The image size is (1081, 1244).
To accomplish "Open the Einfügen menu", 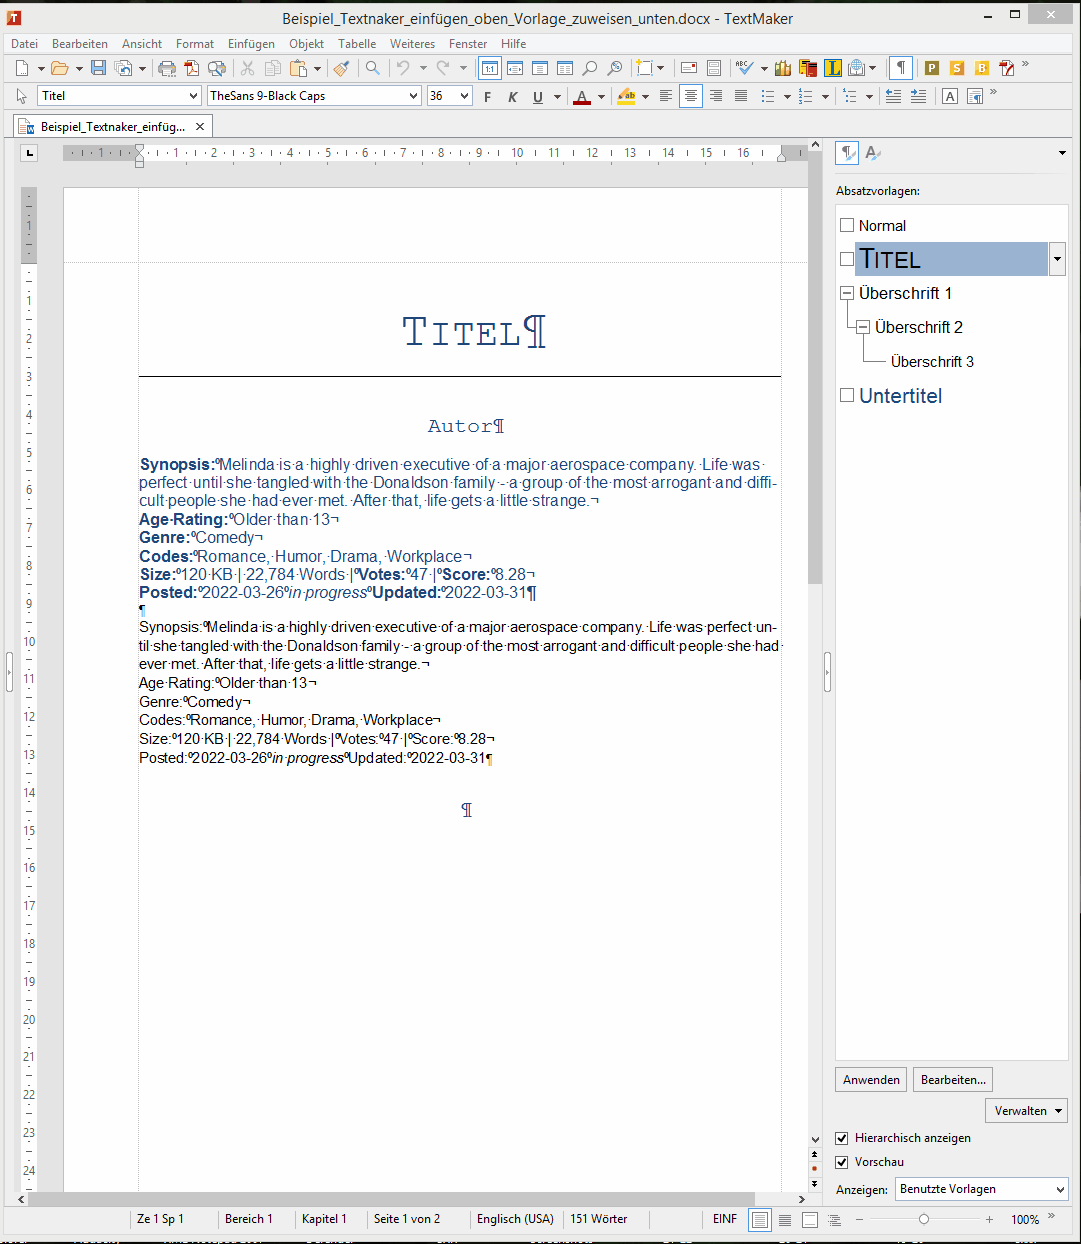I will click(x=251, y=44).
